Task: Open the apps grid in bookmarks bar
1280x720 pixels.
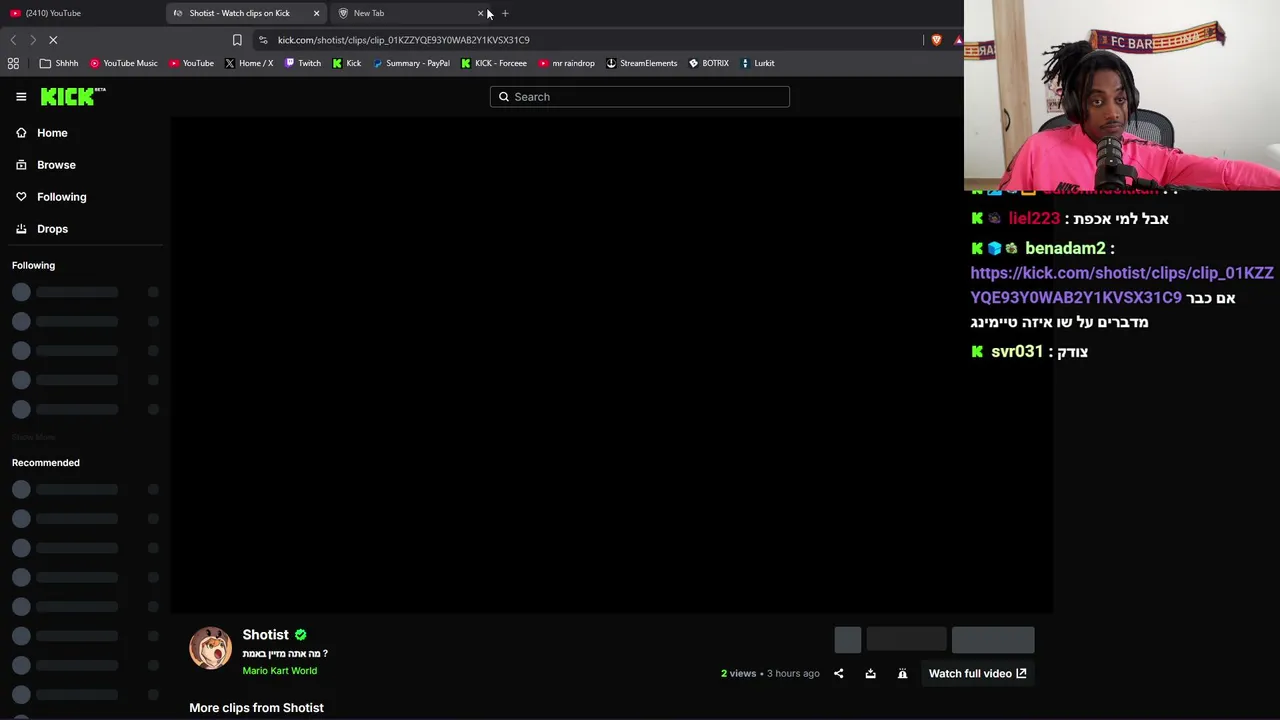Action: point(13,63)
